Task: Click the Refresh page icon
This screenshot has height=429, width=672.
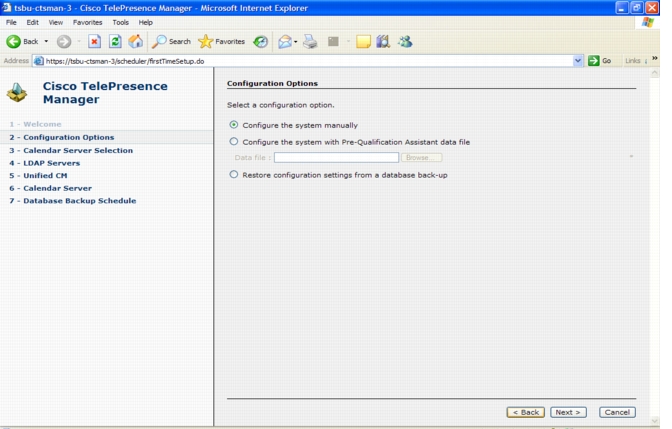Action: click(x=115, y=42)
